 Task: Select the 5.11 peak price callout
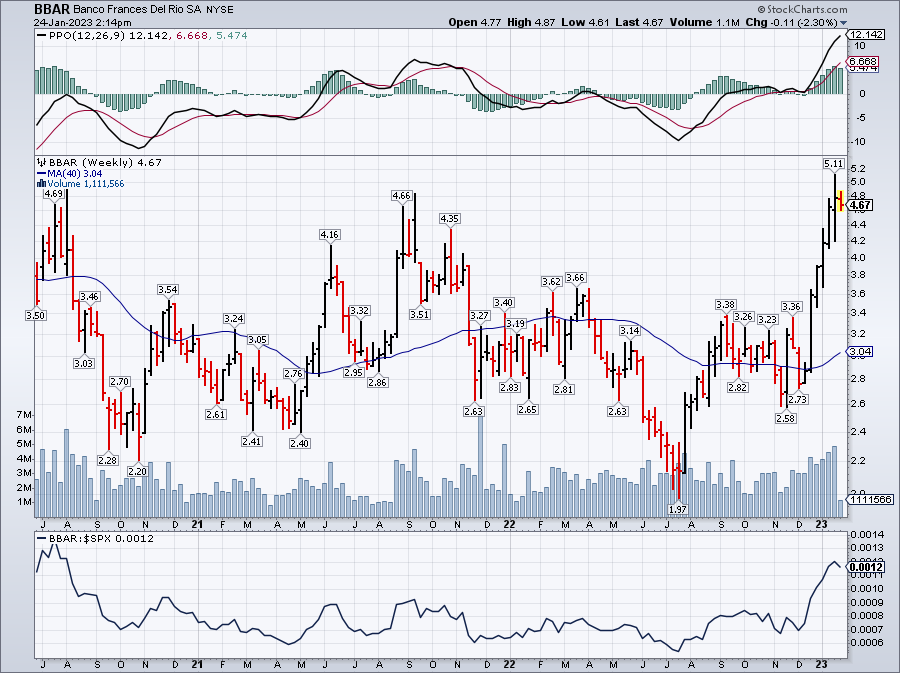tap(832, 162)
